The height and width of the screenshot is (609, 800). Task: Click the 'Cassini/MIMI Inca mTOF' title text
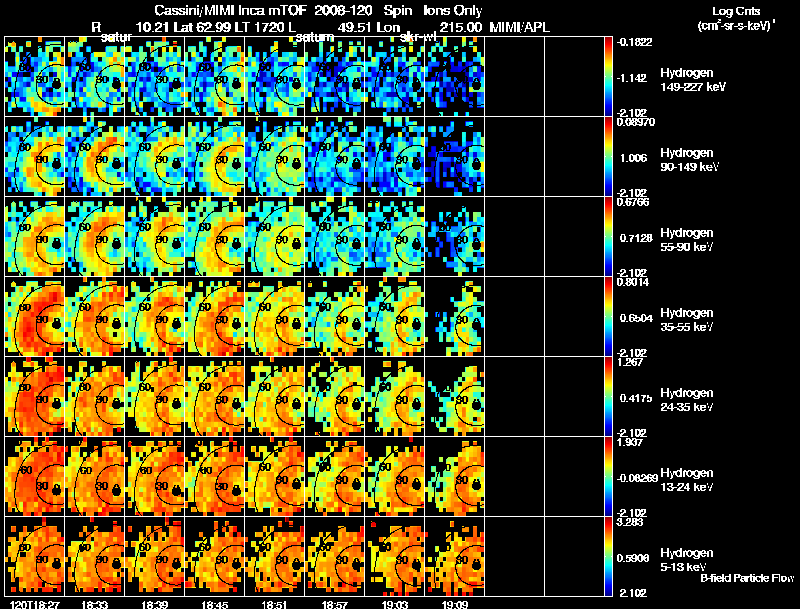(230, 10)
